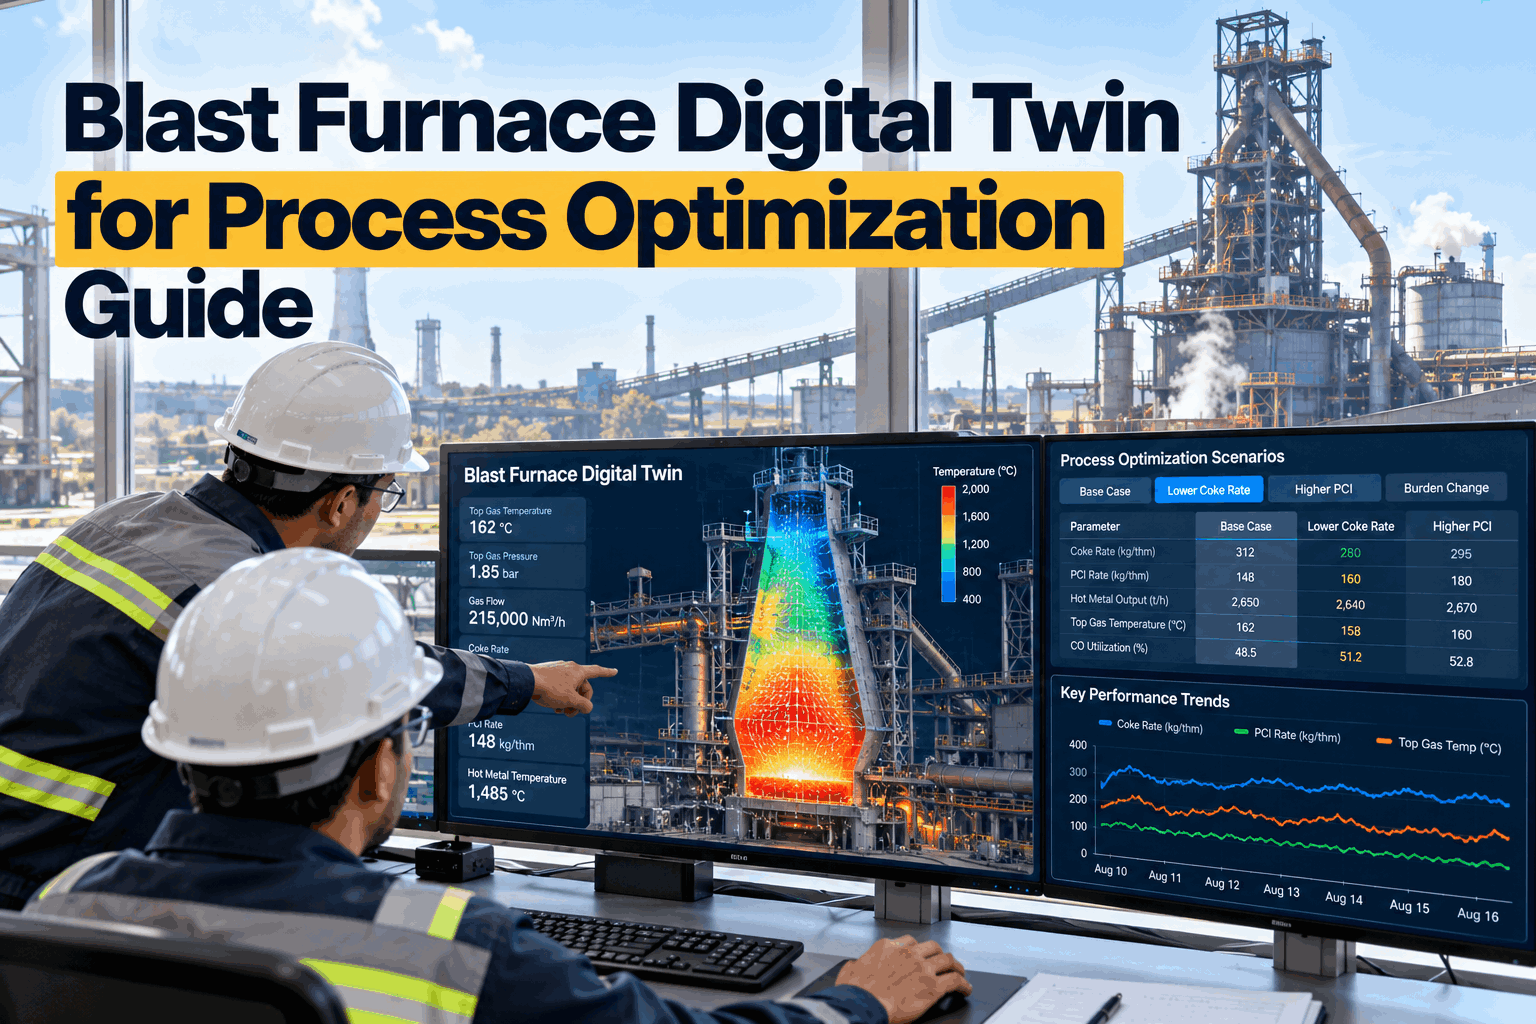Click the 'Key Performance Trends' panel title
The height and width of the screenshot is (1024, 1536).
pos(1145,697)
